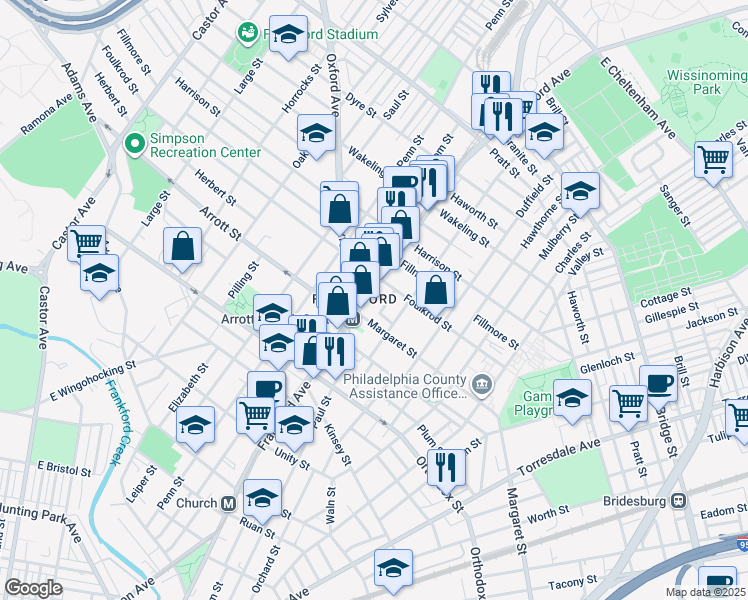The height and width of the screenshot is (600, 748).
Task: Select the school marker near Mulberry St
Action: (580, 192)
